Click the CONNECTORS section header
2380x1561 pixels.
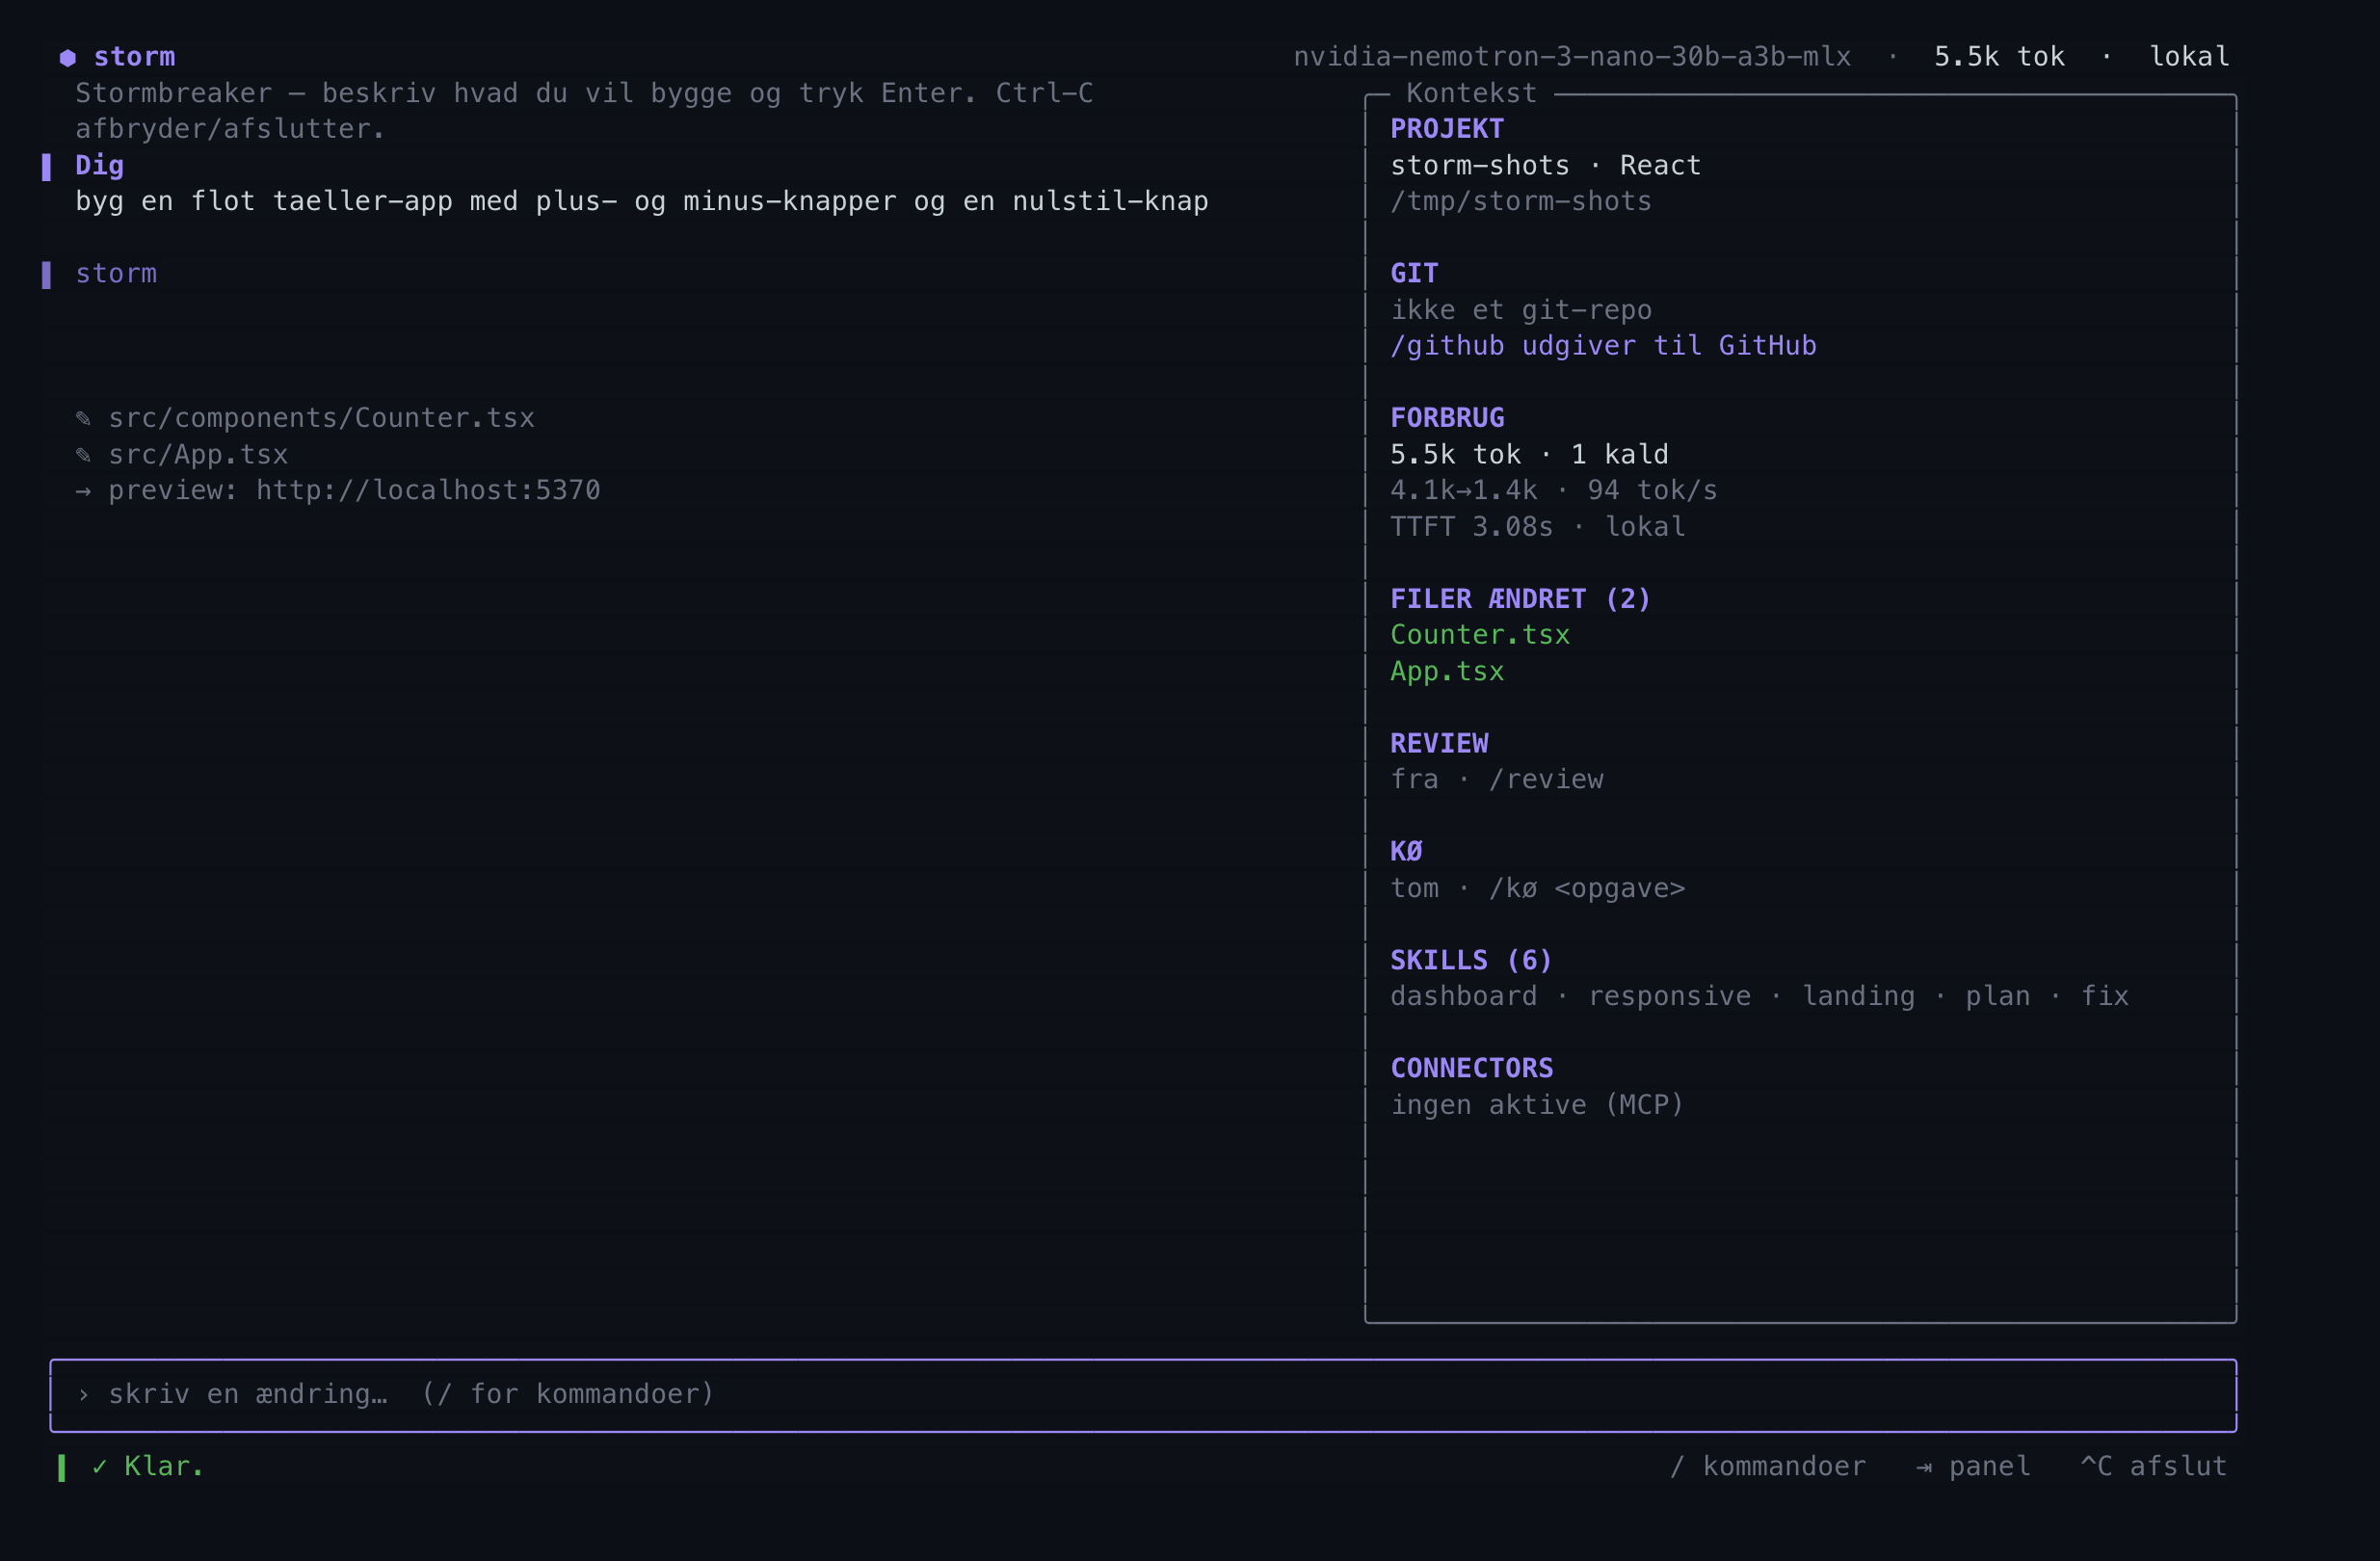(x=1472, y=1068)
